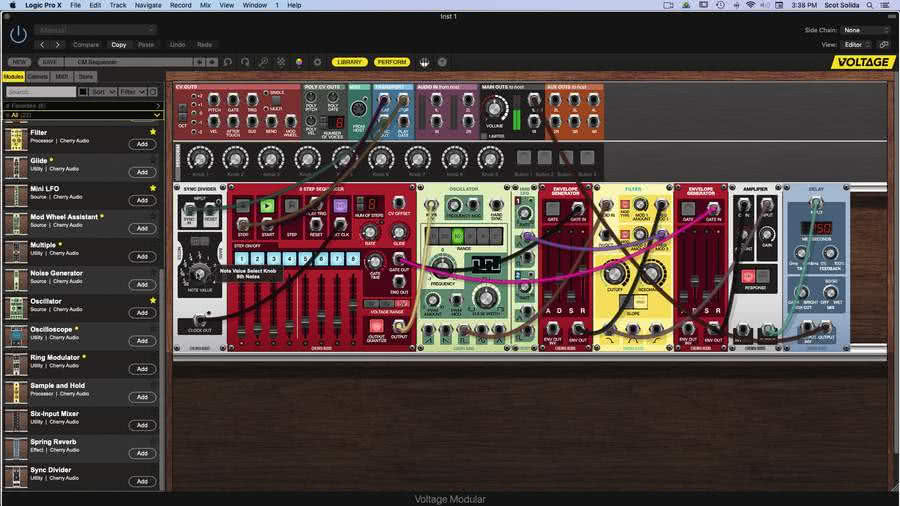Click the NEW preset button

point(20,62)
